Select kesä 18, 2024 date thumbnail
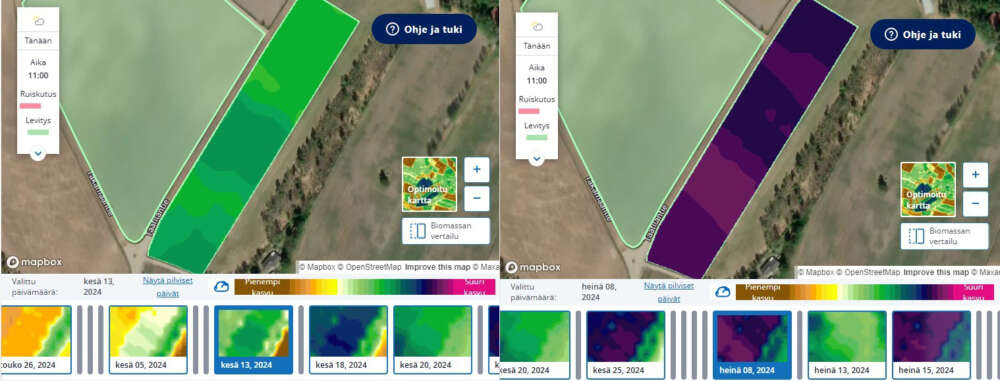 click(348, 339)
